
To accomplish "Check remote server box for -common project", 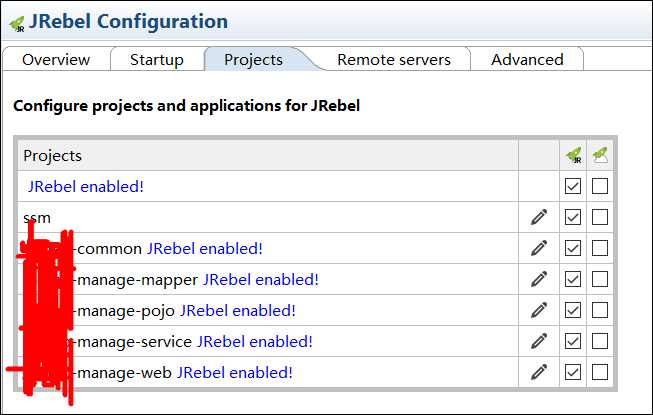I will point(600,248).
